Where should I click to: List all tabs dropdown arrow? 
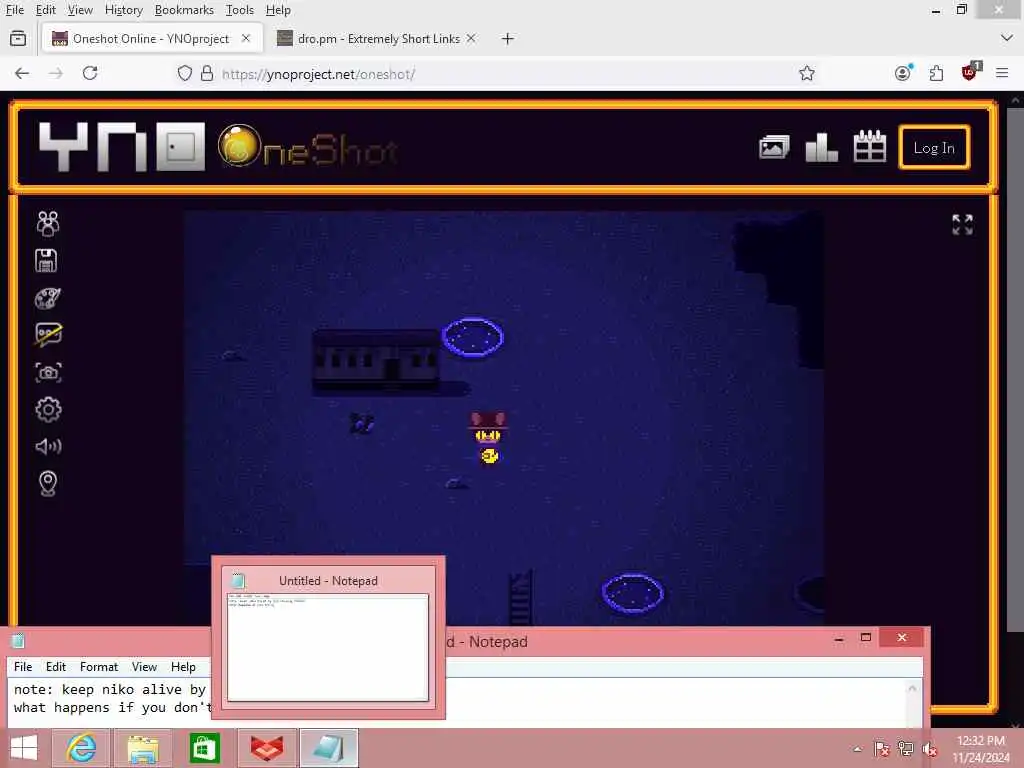pyautogui.click(x=1006, y=39)
